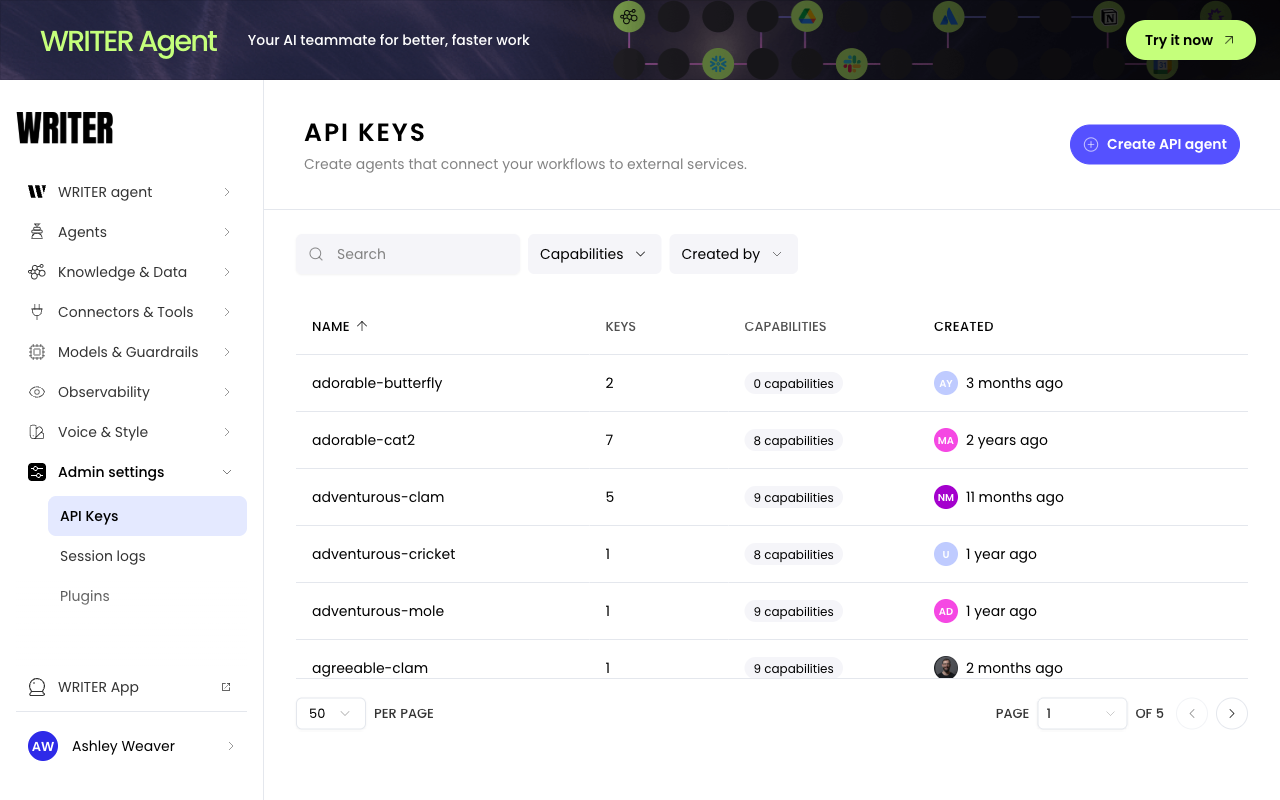Open Voice & Style sidebar item
Image resolution: width=1280 pixels, height=800 pixels.
click(131, 432)
